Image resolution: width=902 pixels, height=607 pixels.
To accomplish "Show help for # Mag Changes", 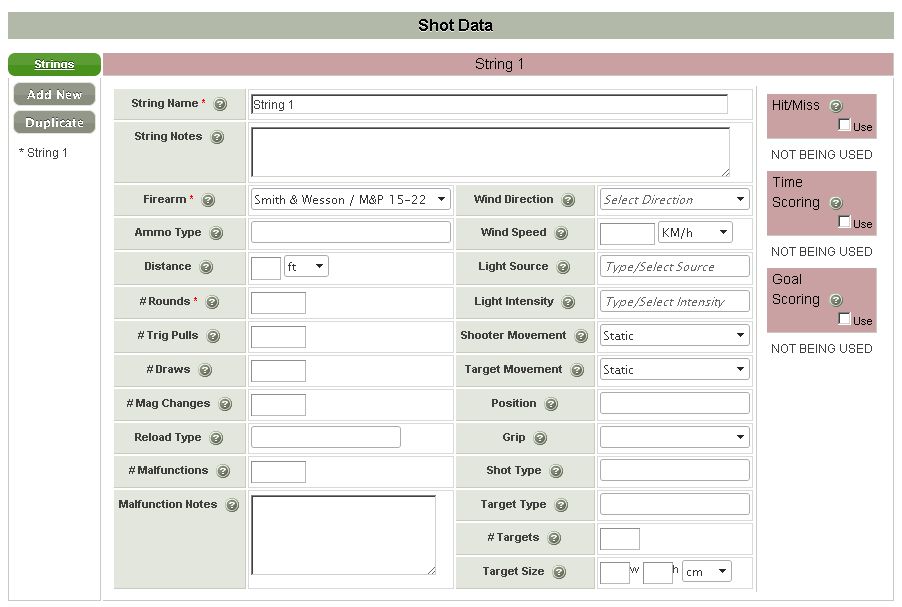I will [225, 404].
